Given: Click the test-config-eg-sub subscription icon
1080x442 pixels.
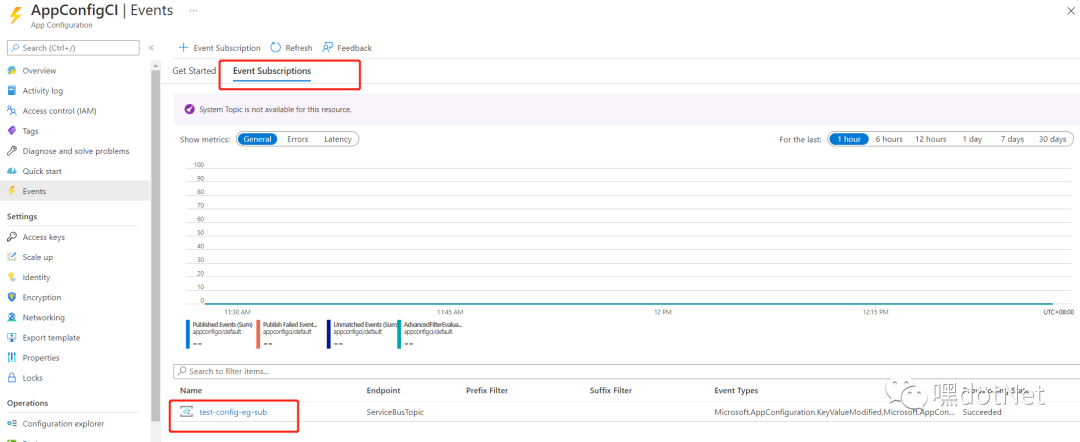Looking at the screenshot, I should 186,412.
